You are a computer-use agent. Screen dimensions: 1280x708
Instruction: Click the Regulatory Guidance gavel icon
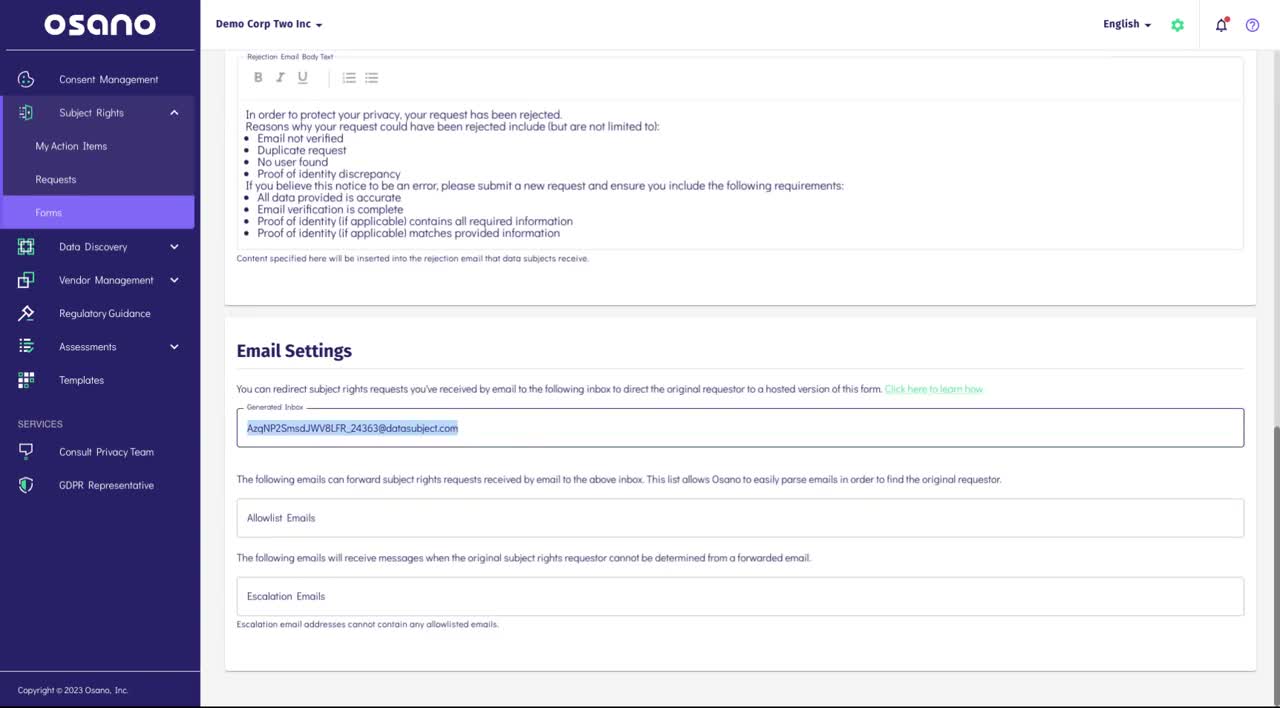pos(26,313)
